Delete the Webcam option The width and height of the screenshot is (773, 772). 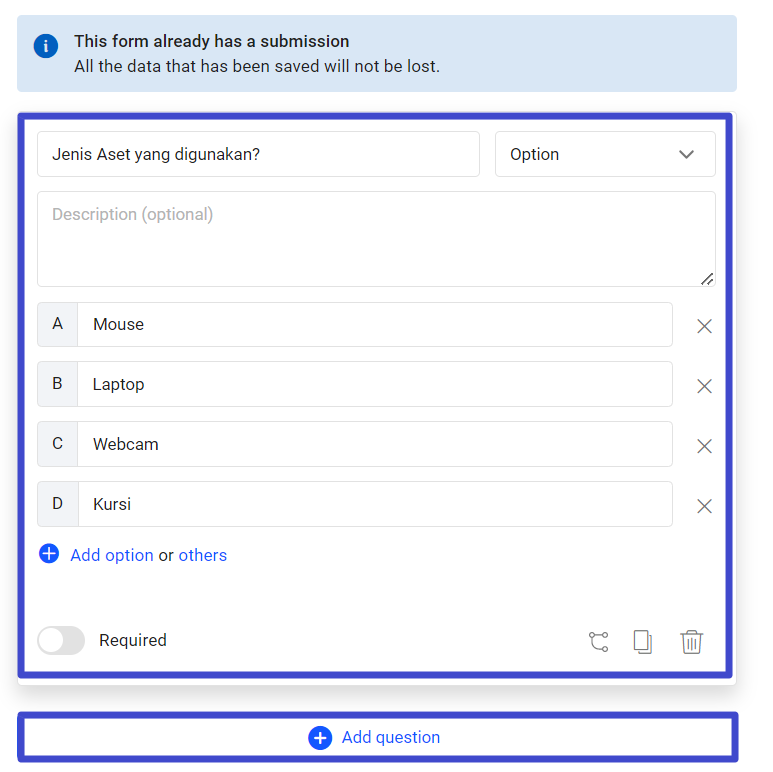click(704, 446)
